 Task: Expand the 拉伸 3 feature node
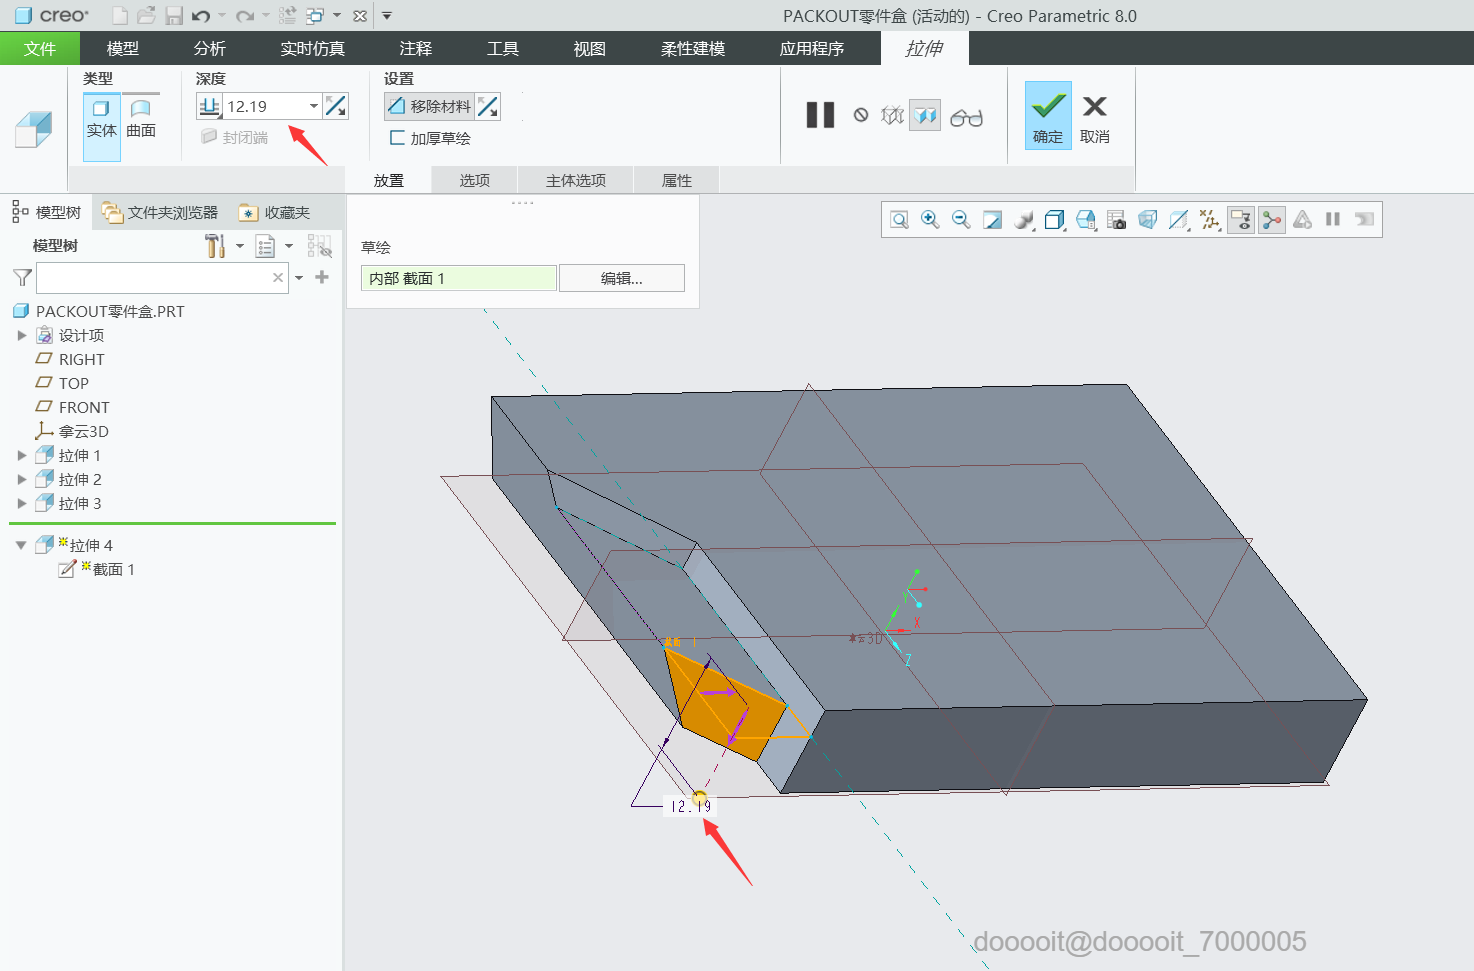click(x=22, y=503)
